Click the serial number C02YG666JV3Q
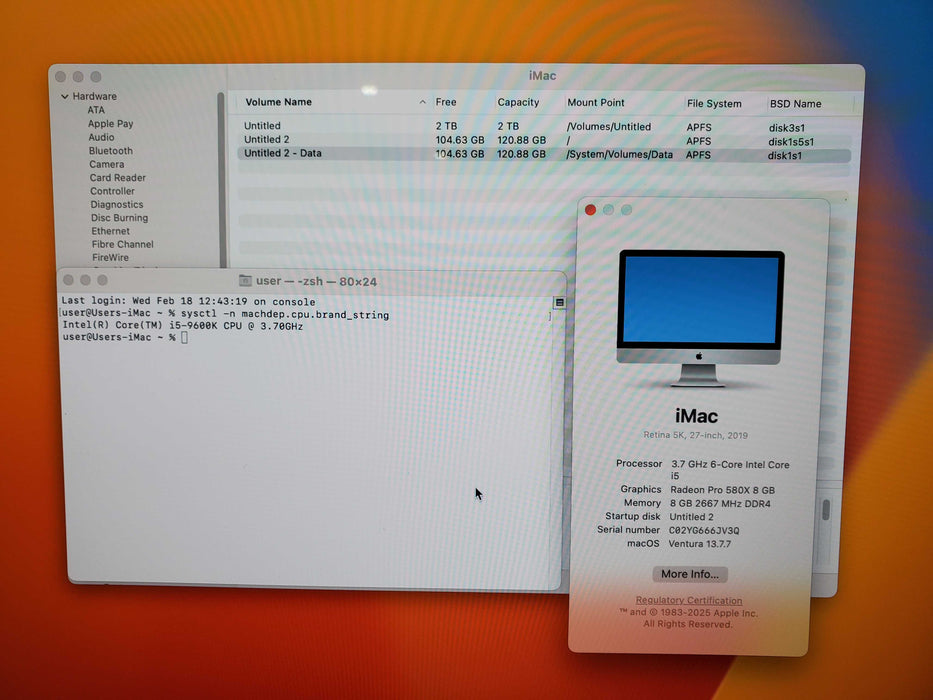The width and height of the screenshot is (933, 700). (704, 530)
